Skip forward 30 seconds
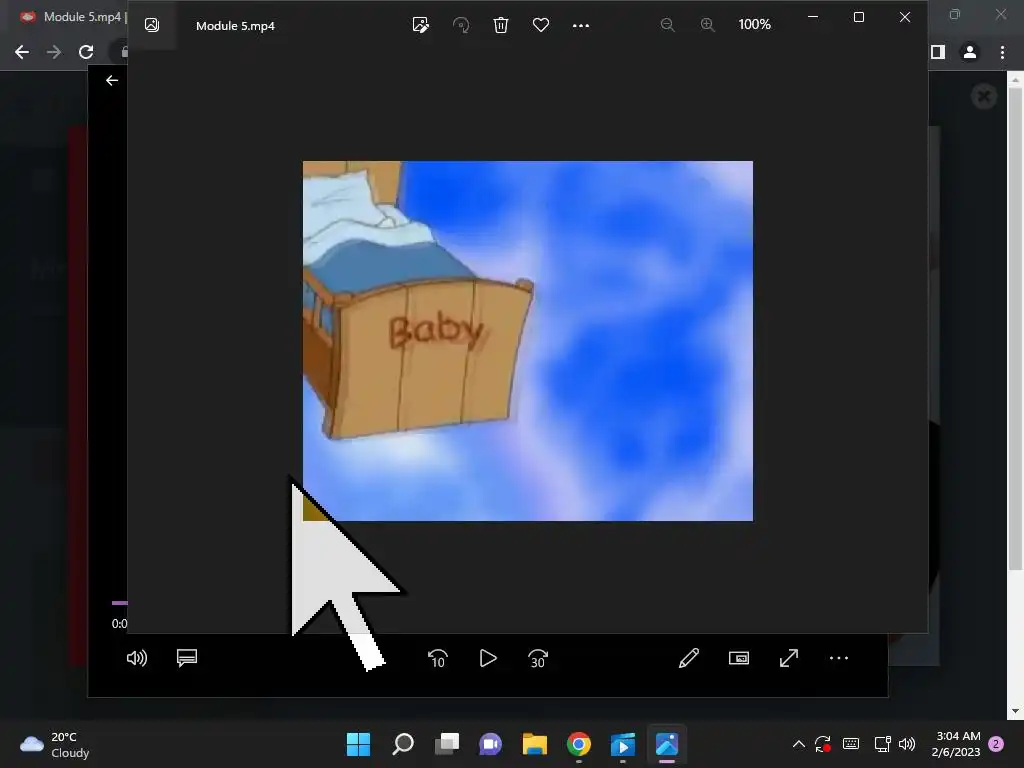Screen dimensions: 1024x768 pyautogui.click(x=538, y=658)
